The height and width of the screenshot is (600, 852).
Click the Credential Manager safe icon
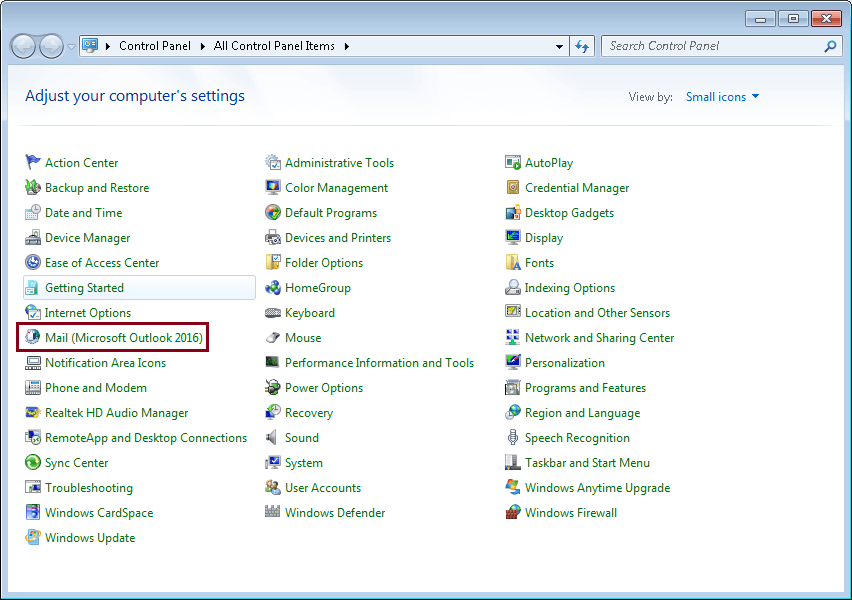[513, 187]
